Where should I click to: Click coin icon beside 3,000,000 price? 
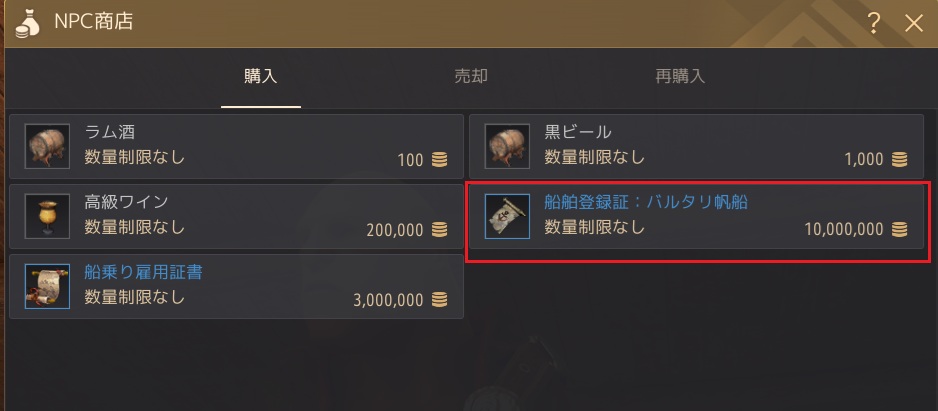coord(440,299)
